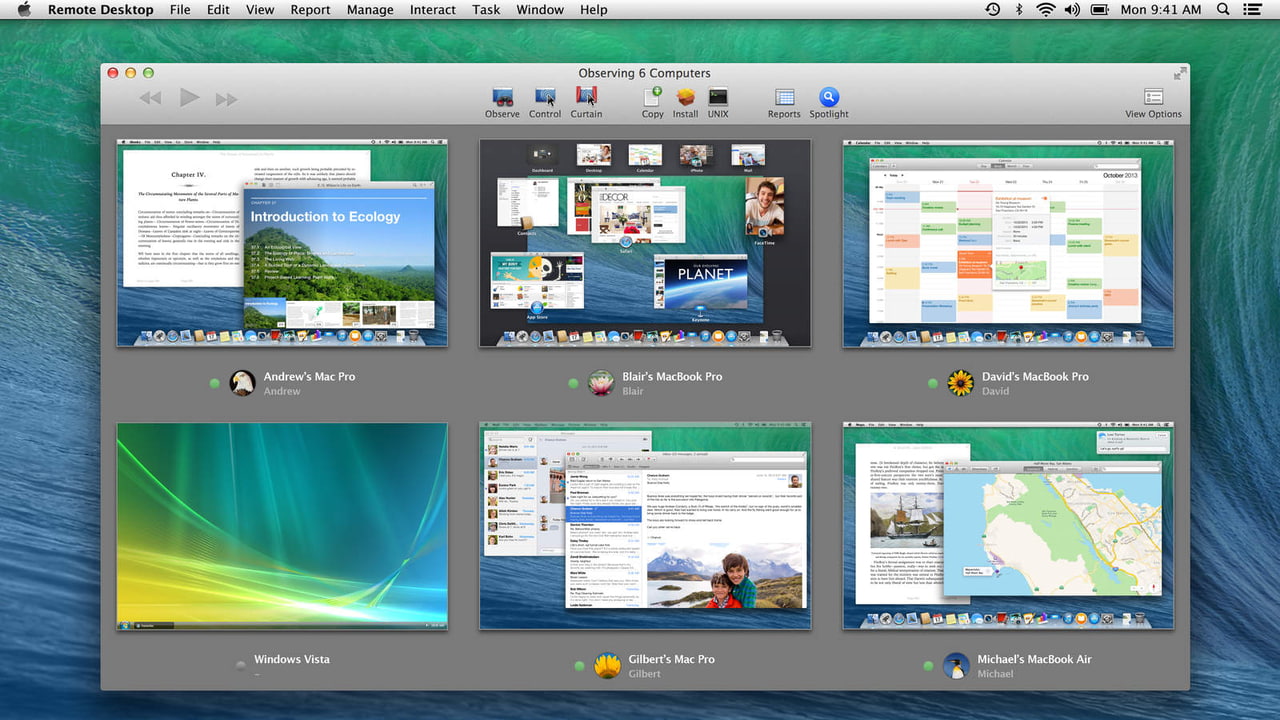
Task: Click the "Blair's MacBook Pro" label
Action: 672,376
